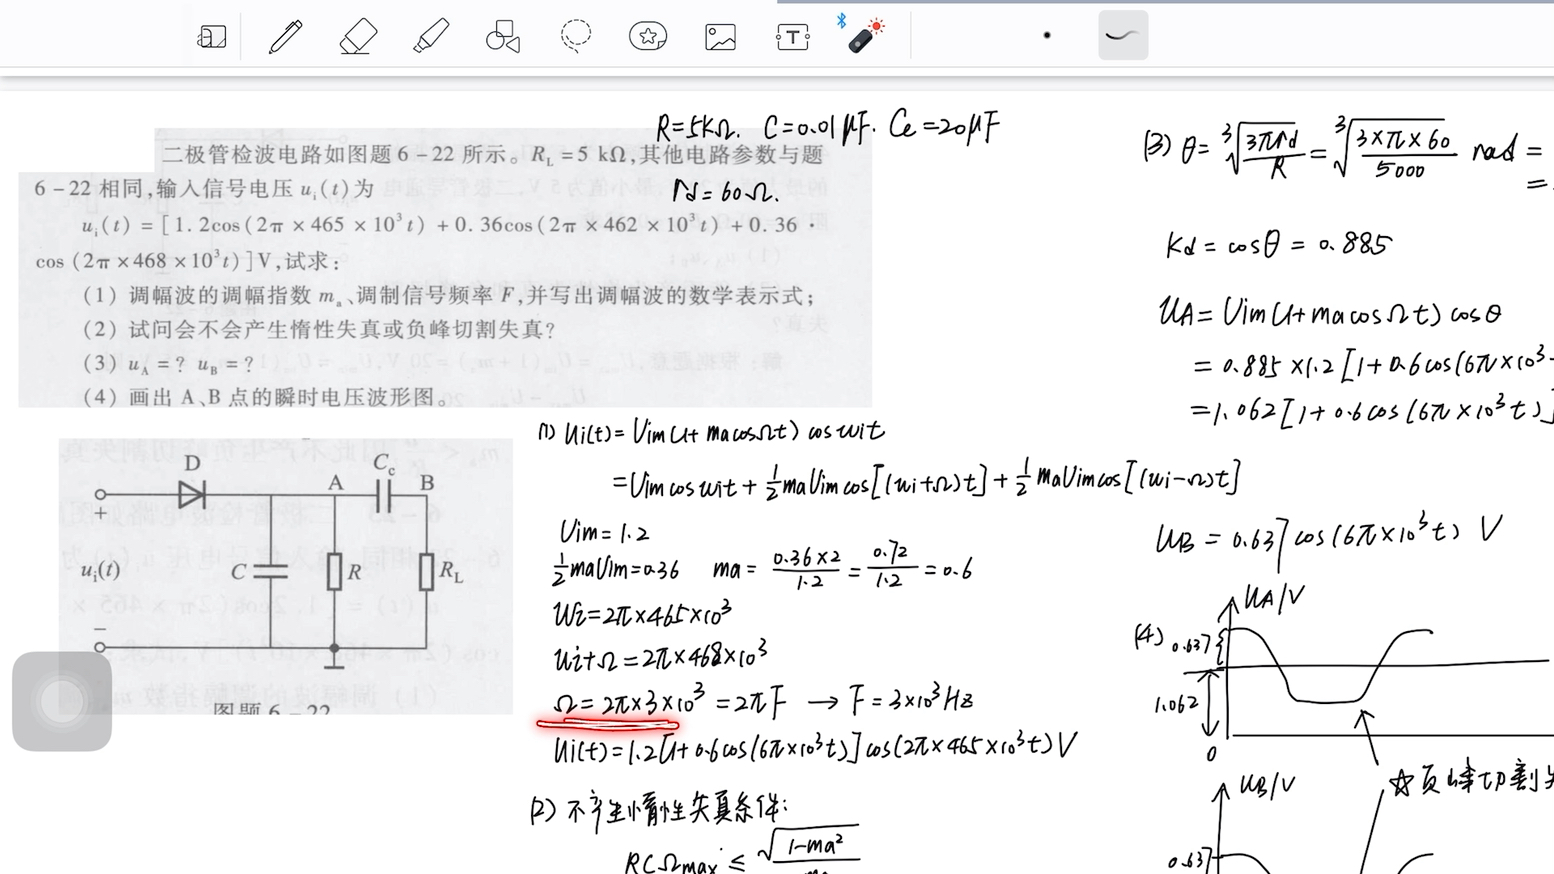Image resolution: width=1554 pixels, height=874 pixels.
Task: Insert an image with the Image tool
Action: tap(720, 37)
